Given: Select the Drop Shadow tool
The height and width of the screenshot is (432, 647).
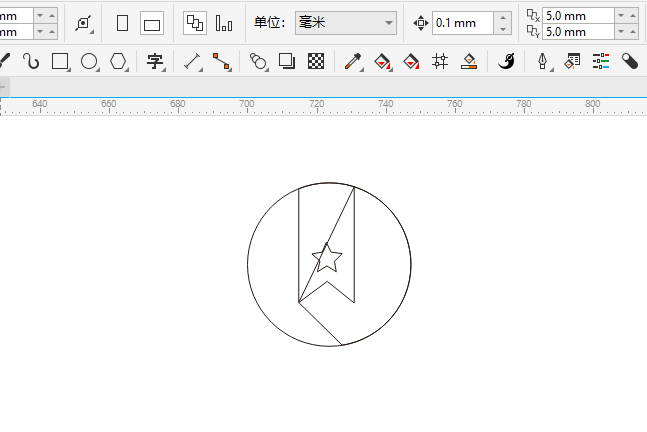Looking at the screenshot, I should [287, 61].
